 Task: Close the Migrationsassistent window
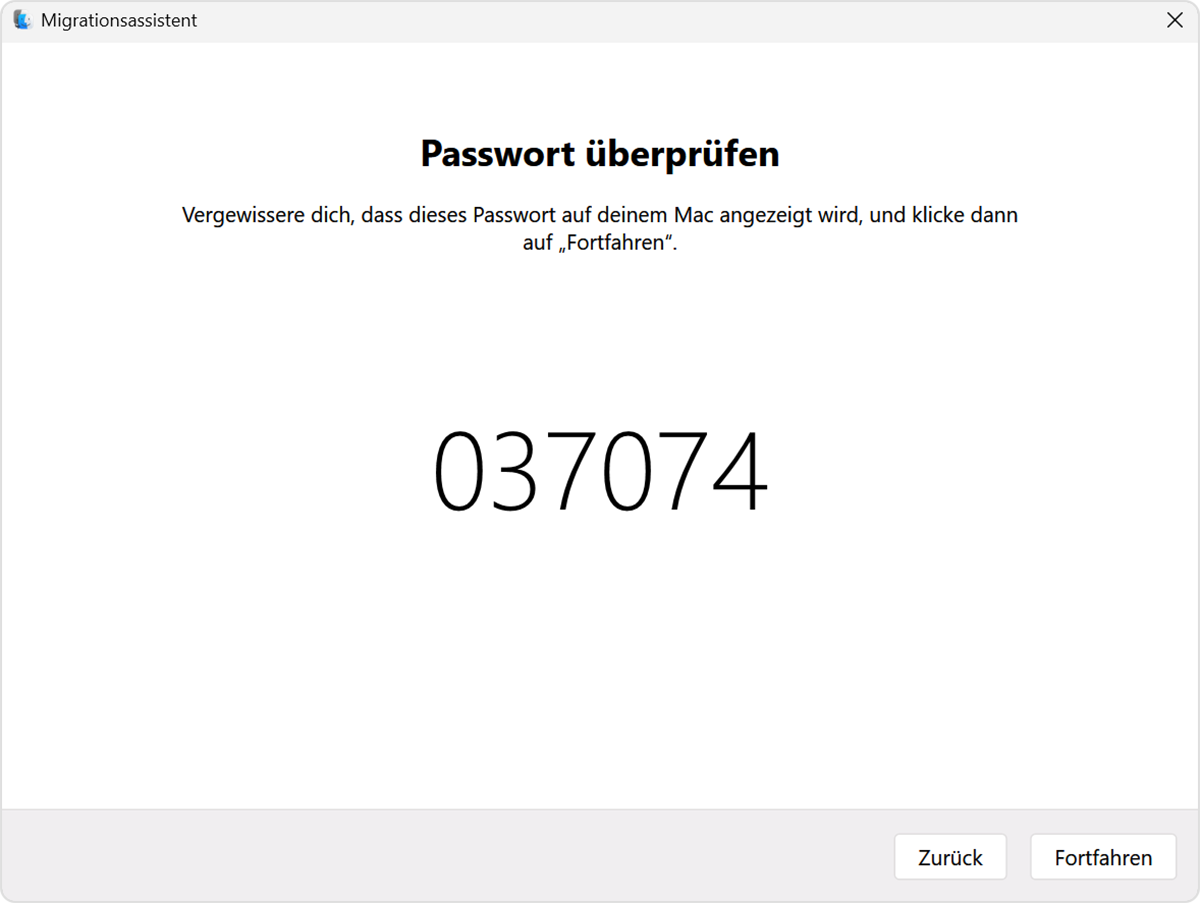[1175, 20]
